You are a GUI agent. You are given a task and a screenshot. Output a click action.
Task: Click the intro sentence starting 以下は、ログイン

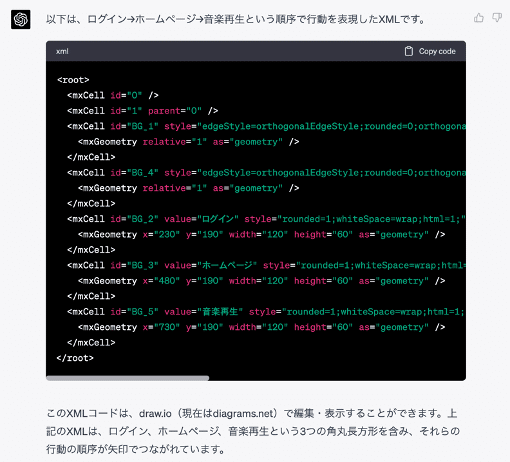[x=236, y=19]
